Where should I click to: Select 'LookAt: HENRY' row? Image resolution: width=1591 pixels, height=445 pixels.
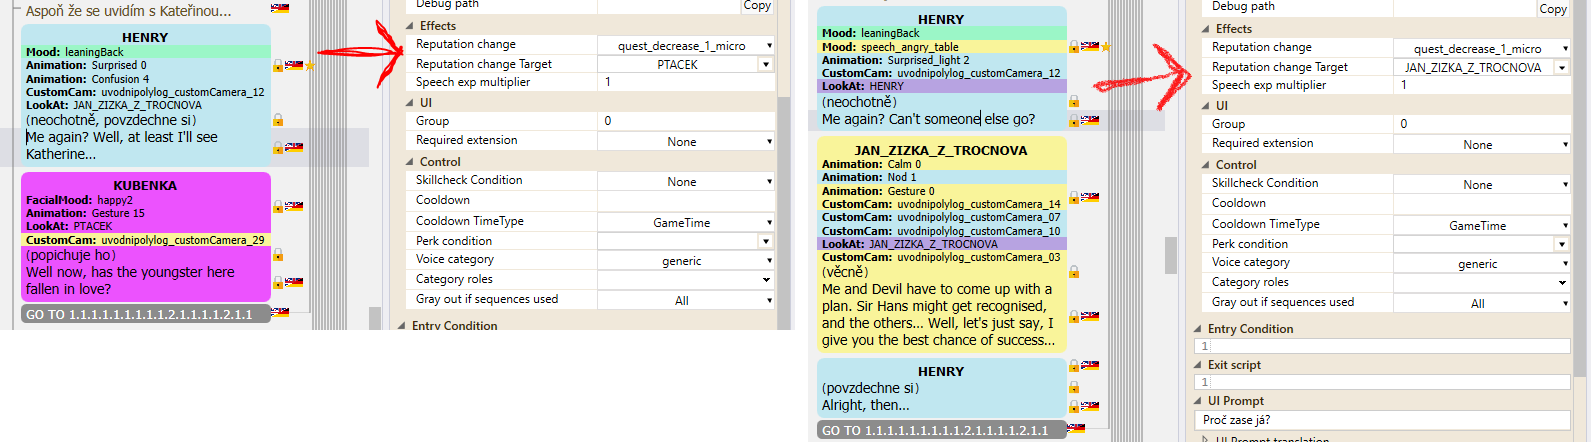point(941,86)
